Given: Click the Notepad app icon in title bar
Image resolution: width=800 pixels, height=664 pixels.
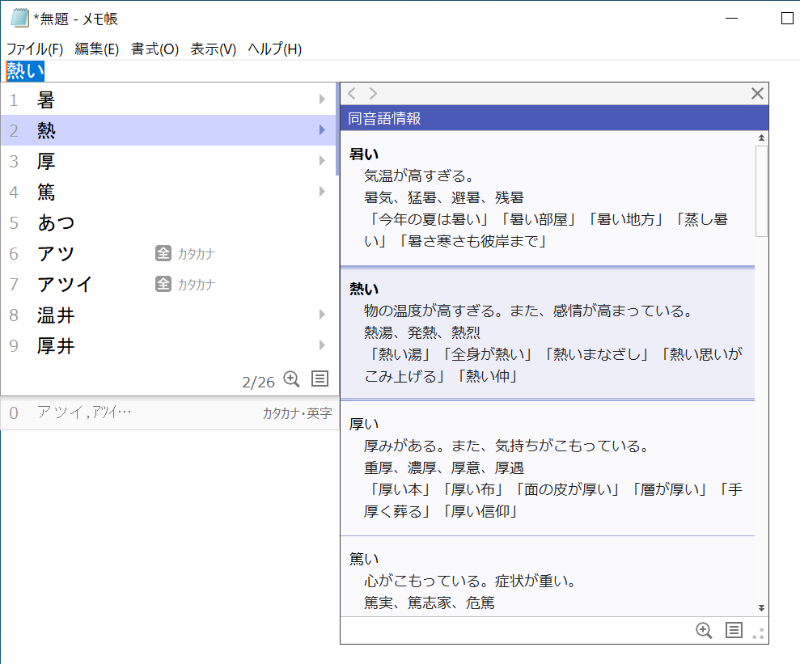Looking at the screenshot, I should (19, 18).
